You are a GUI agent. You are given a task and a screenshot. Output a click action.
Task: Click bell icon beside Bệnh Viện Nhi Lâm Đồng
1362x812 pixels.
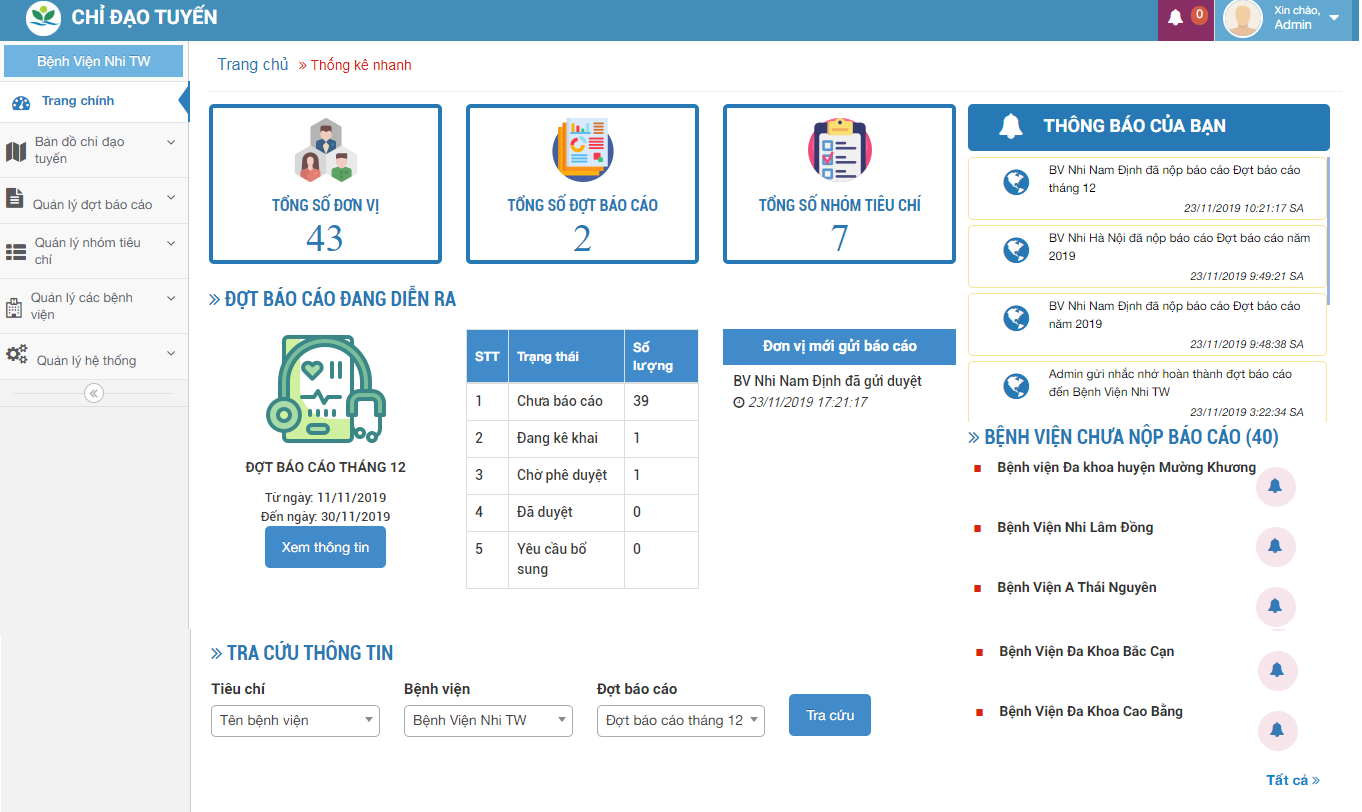coord(1275,546)
